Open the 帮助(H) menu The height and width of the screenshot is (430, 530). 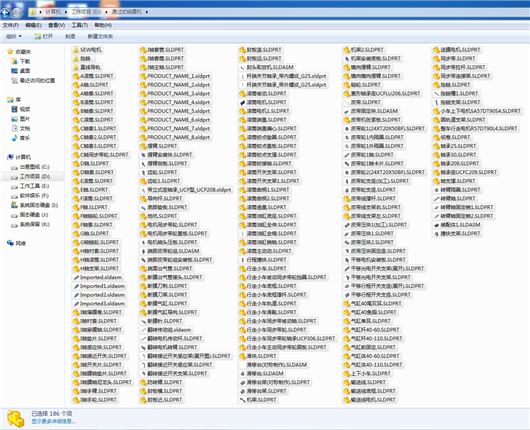point(103,25)
